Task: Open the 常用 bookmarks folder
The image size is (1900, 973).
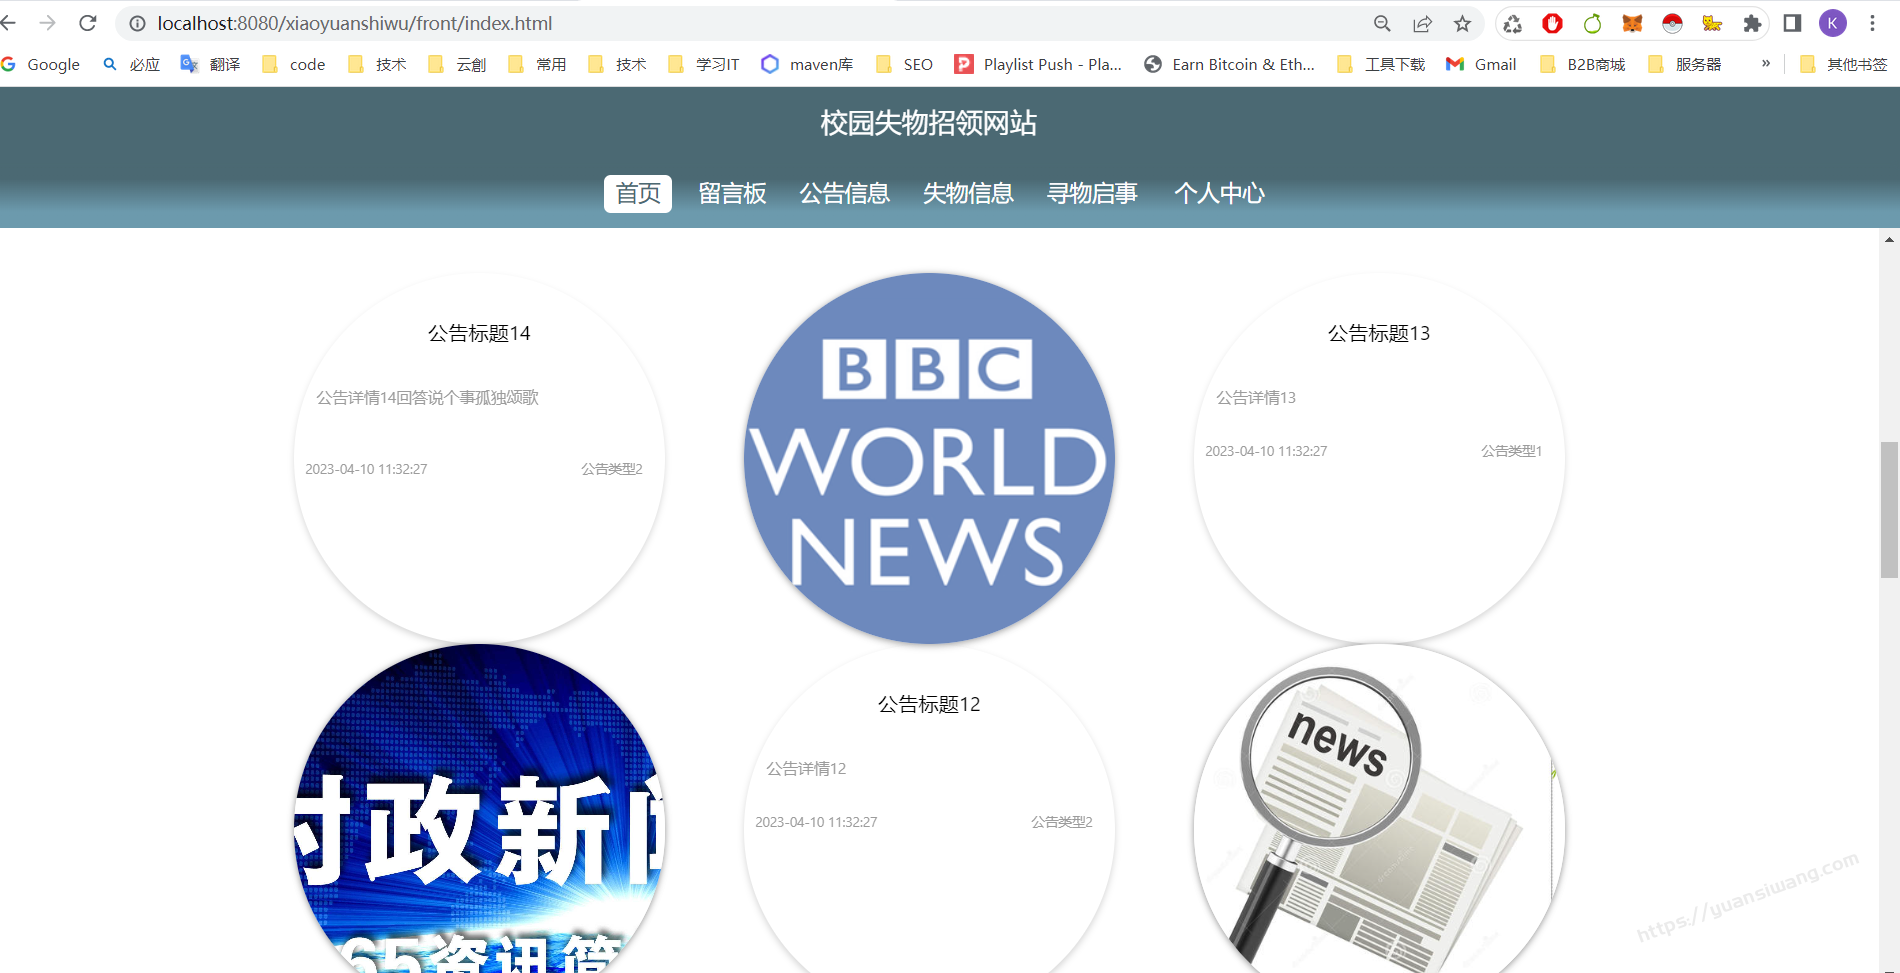Action: (x=537, y=64)
